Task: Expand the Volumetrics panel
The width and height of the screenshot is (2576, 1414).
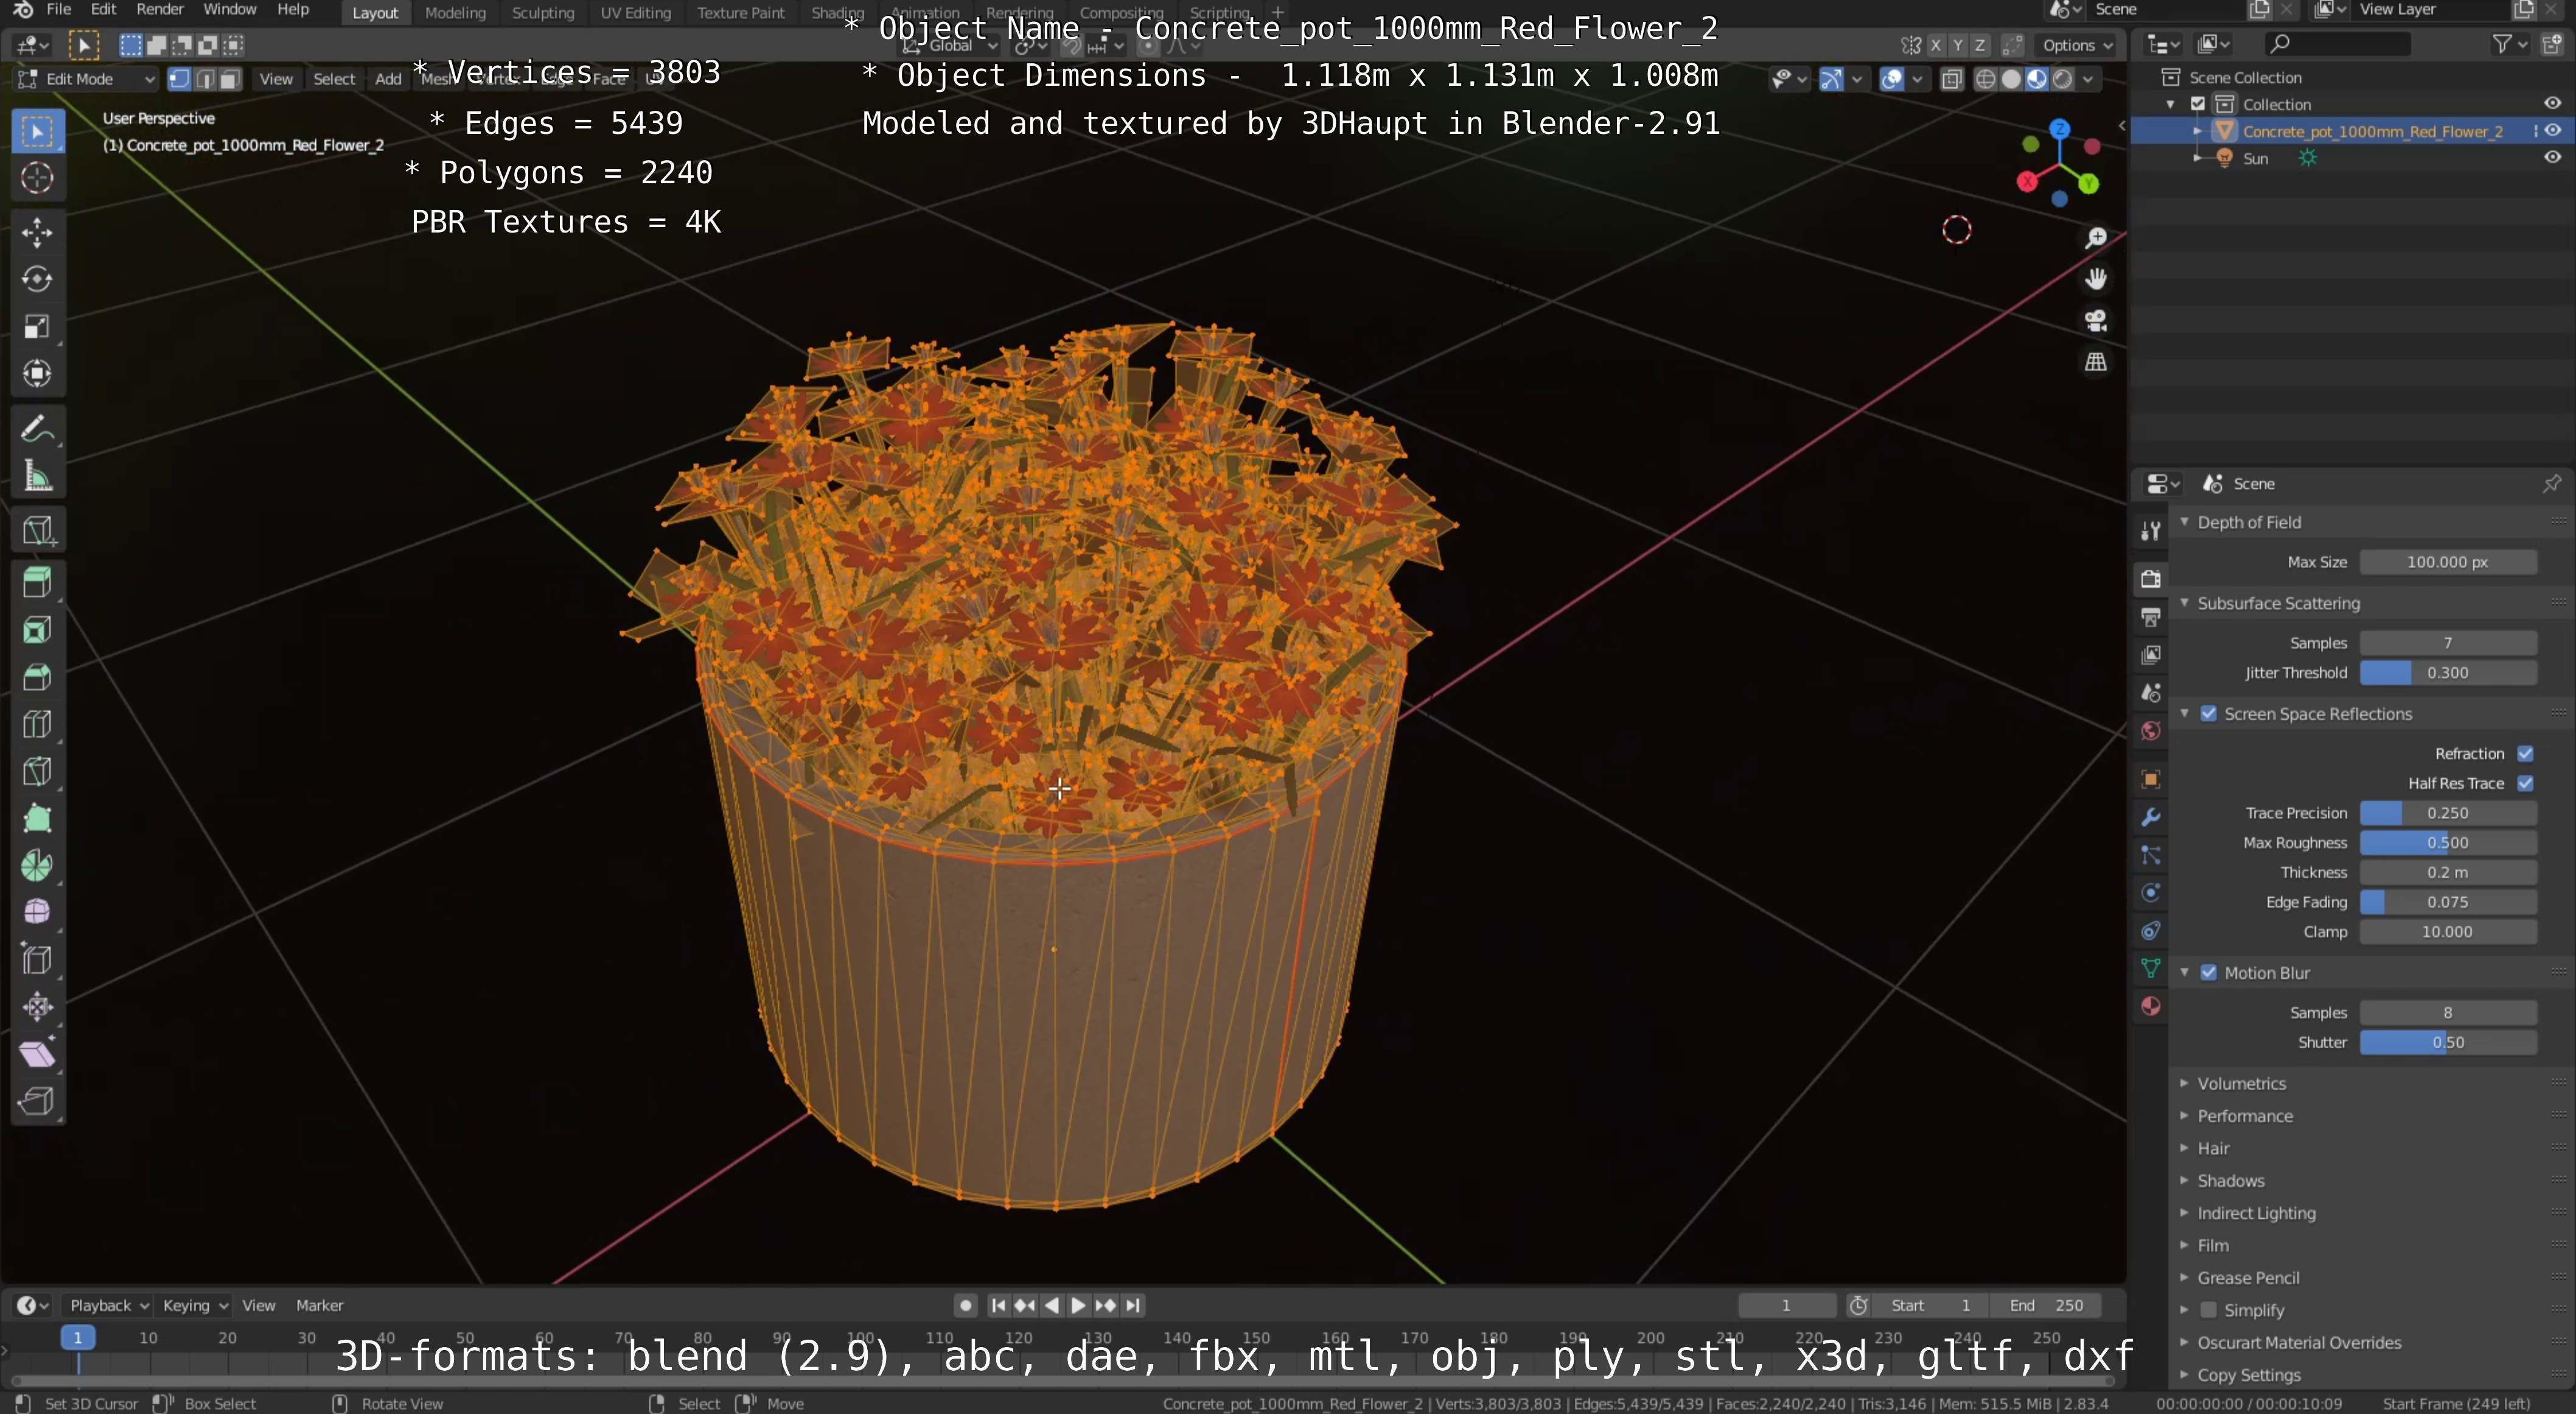Action: [2241, 1083]
